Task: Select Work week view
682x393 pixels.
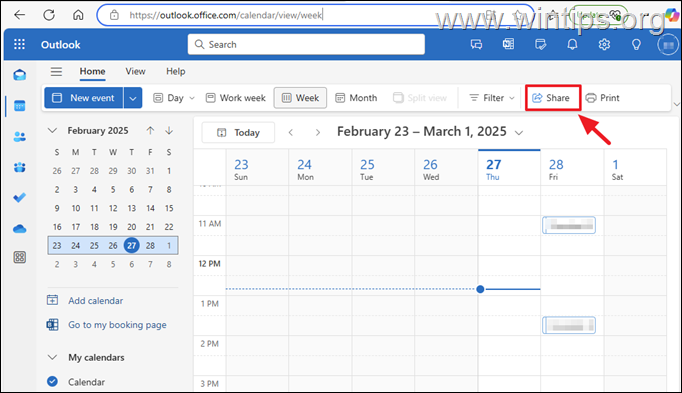Action: click(235, 98)
